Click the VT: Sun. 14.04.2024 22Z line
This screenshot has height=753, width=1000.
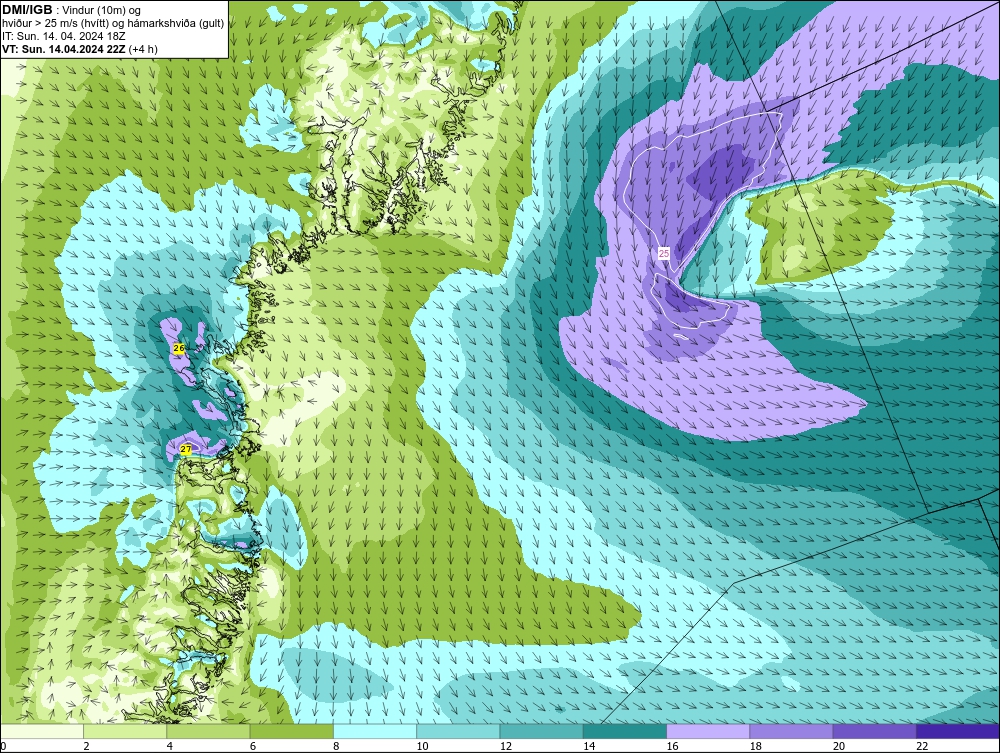point(80,49)
